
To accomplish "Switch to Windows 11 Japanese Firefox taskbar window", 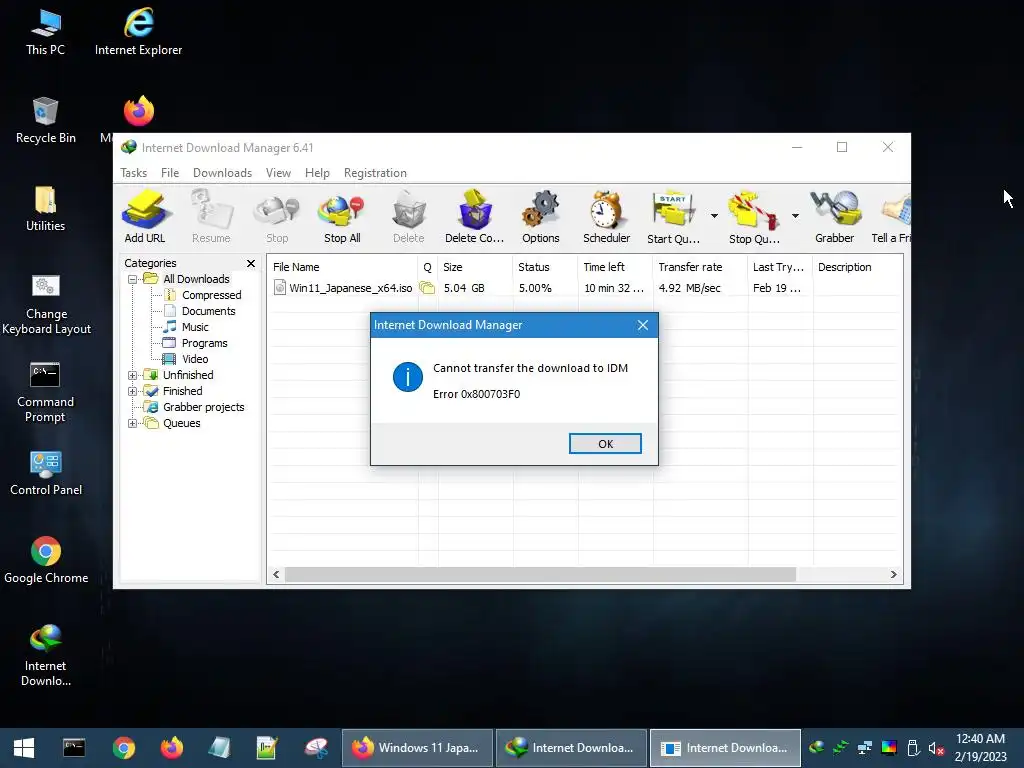I will coord(417,748).
